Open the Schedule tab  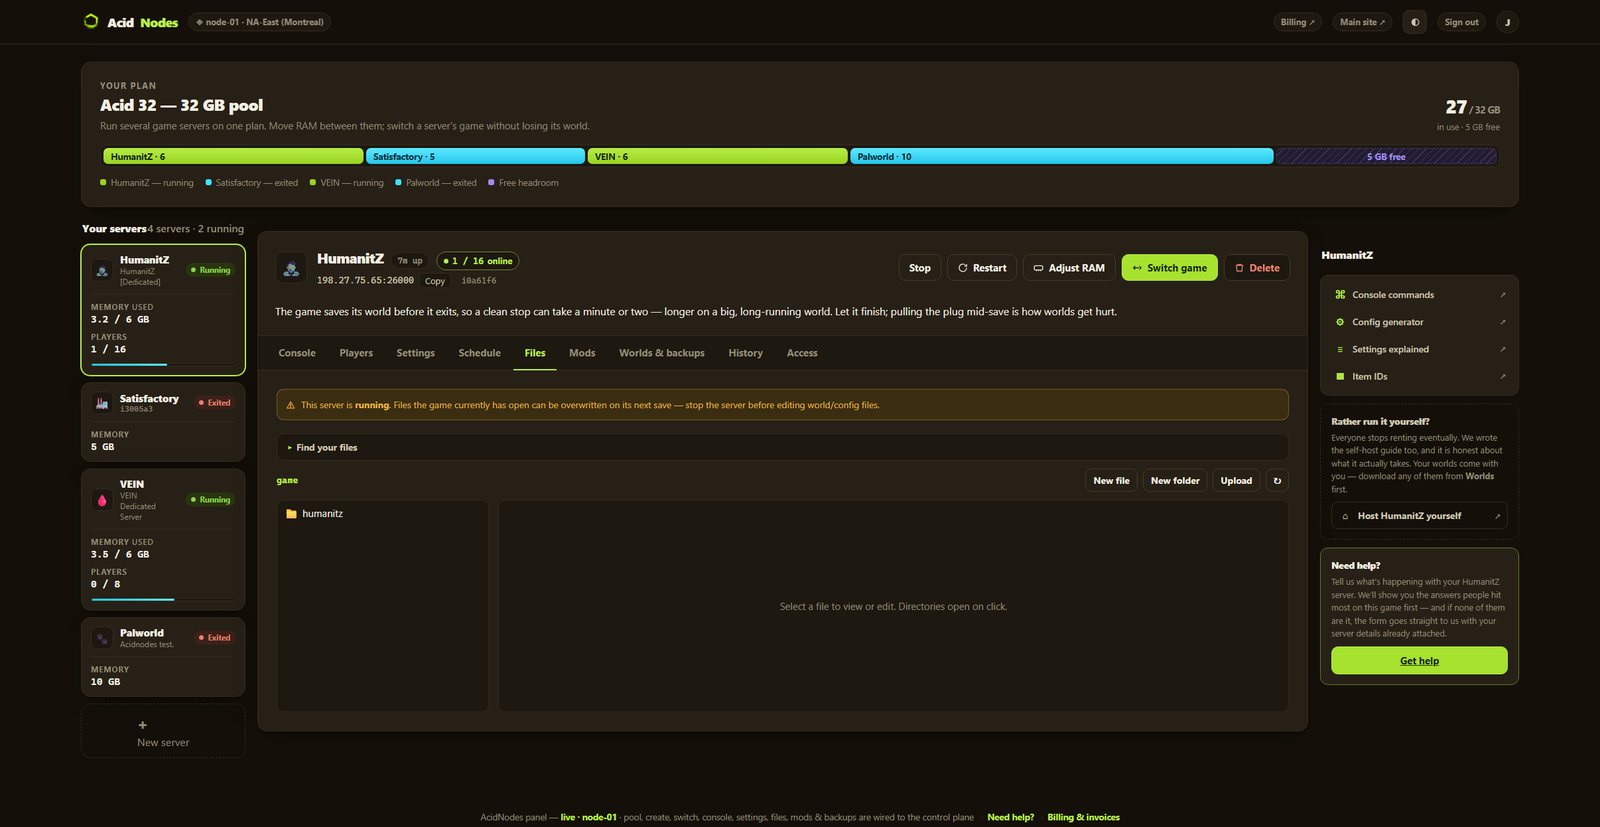(x=479, y=353)
